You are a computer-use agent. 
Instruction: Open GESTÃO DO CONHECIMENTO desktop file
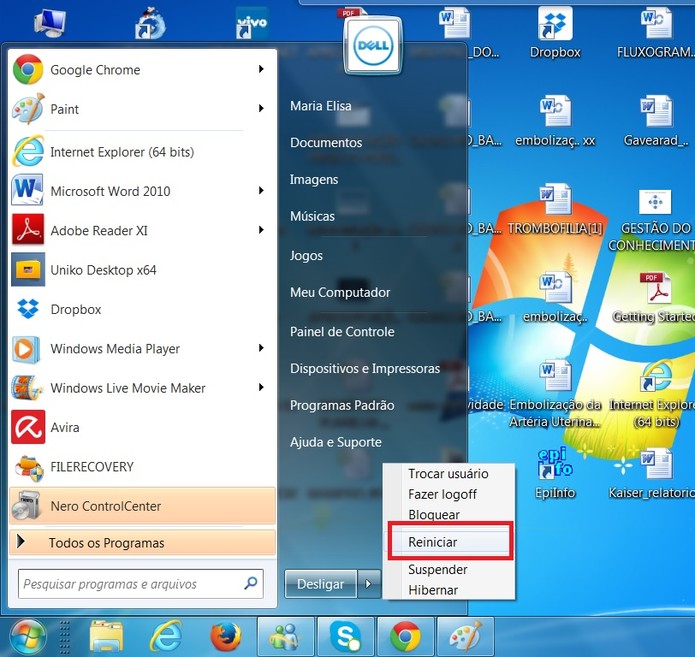pyautogui.click(x=654, y=218)
